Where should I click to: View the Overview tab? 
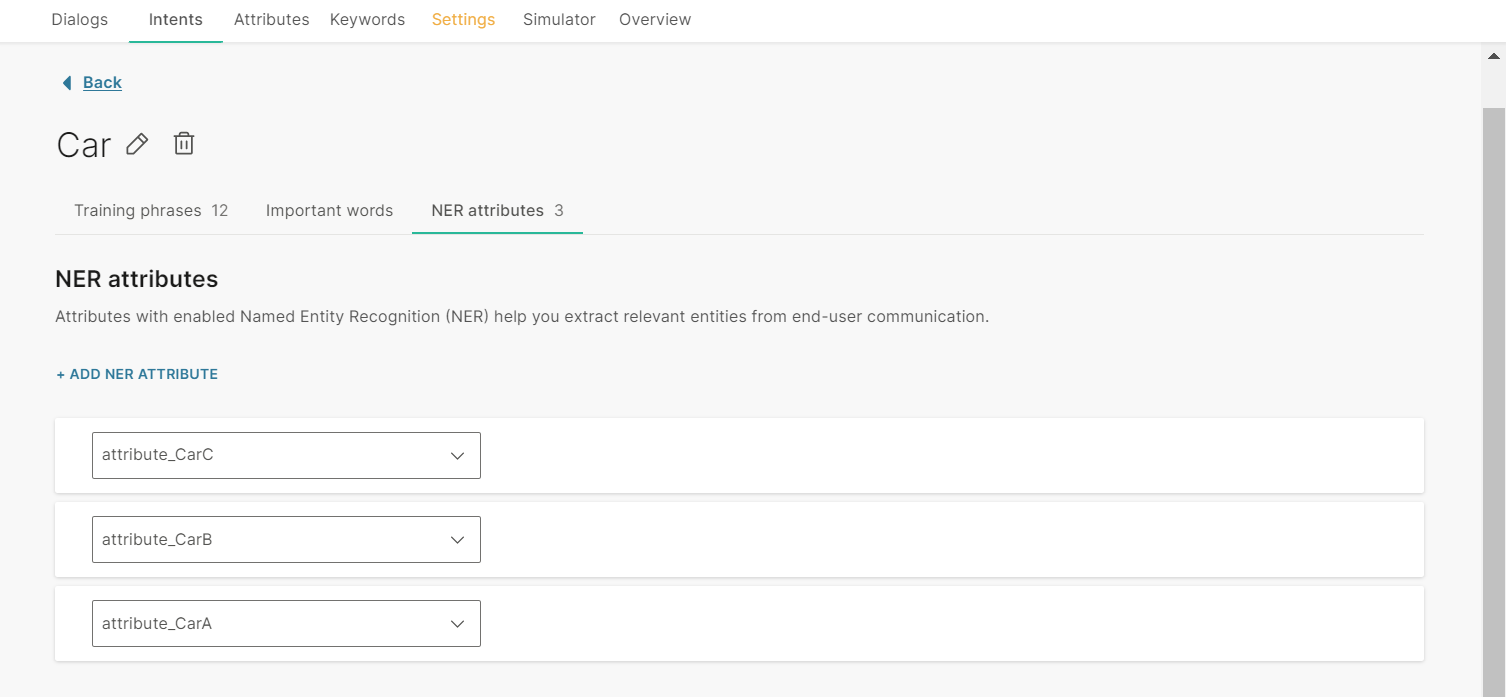point(655,20)
